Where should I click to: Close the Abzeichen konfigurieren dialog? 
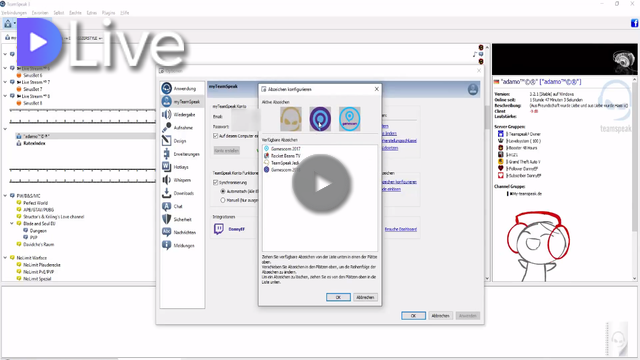(377, 89)
